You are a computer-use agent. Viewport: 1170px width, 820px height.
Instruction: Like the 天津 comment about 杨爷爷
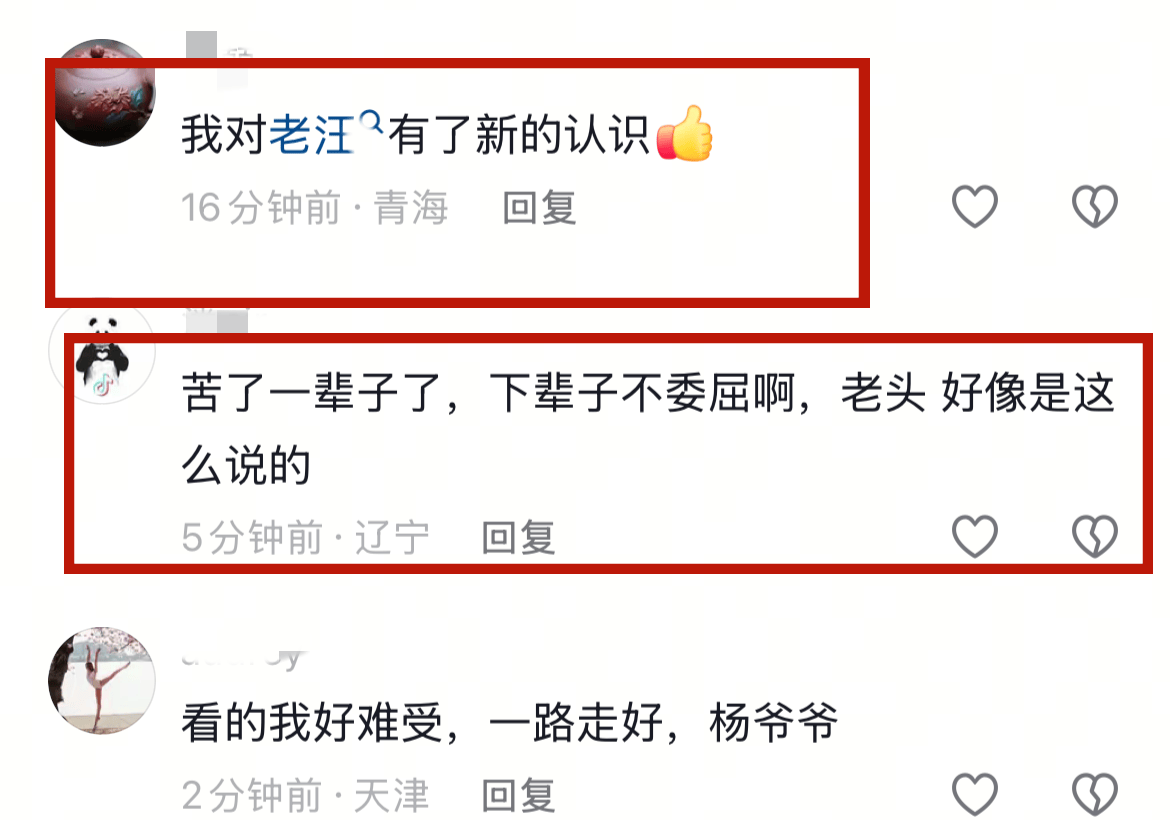point(975,794)
